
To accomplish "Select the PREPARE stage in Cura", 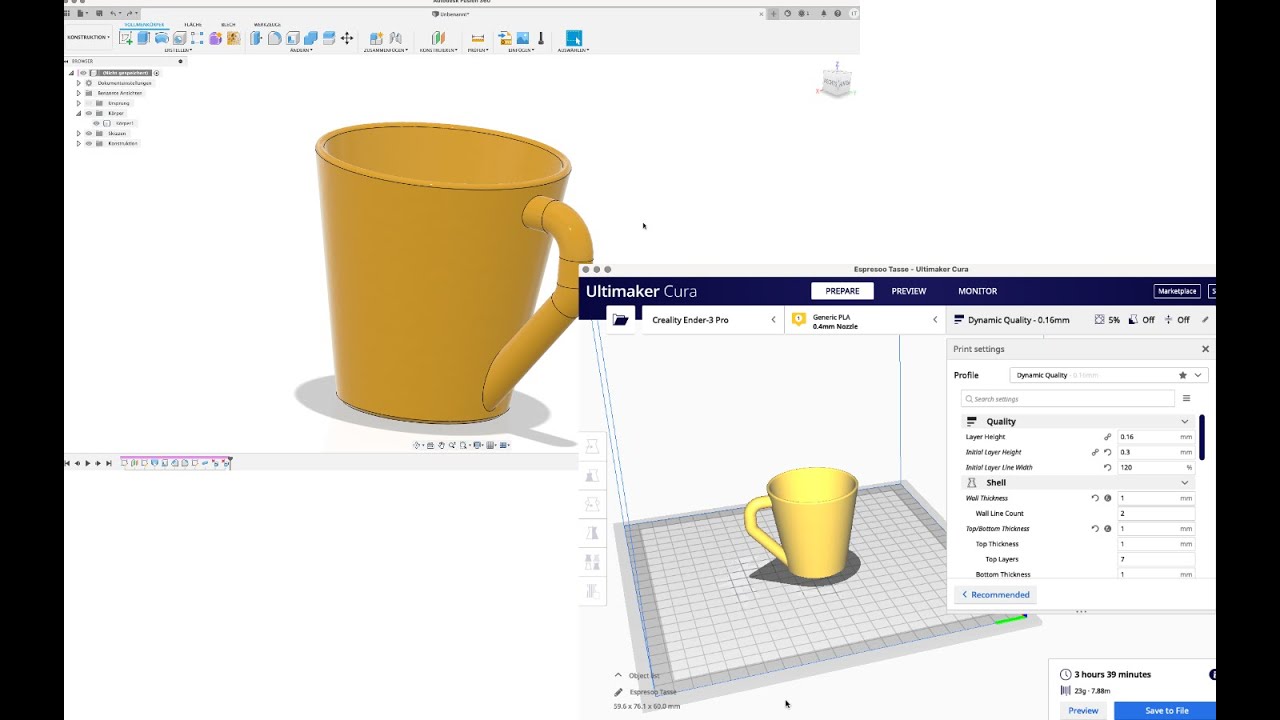I will tap(842, 291).
